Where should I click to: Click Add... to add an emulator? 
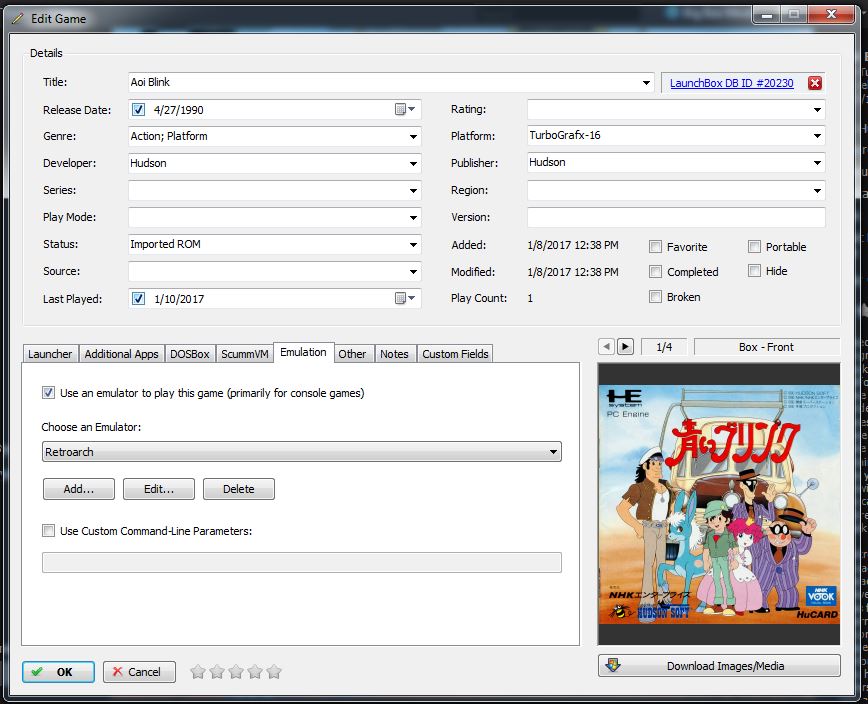click(x=79, y=489)
